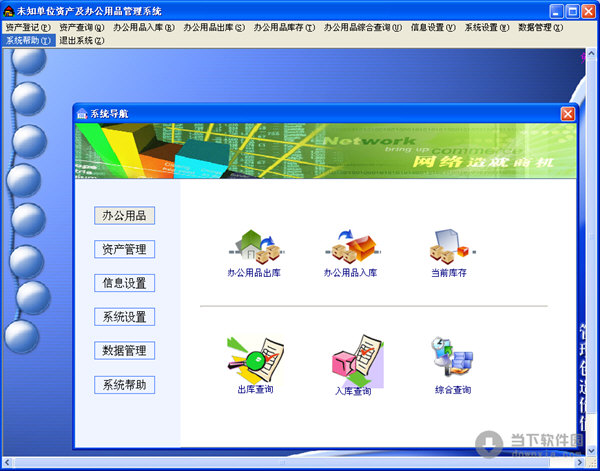Select the 数据管理 navigation button
Screen dimensions: 600x471
tap(124, 350)
